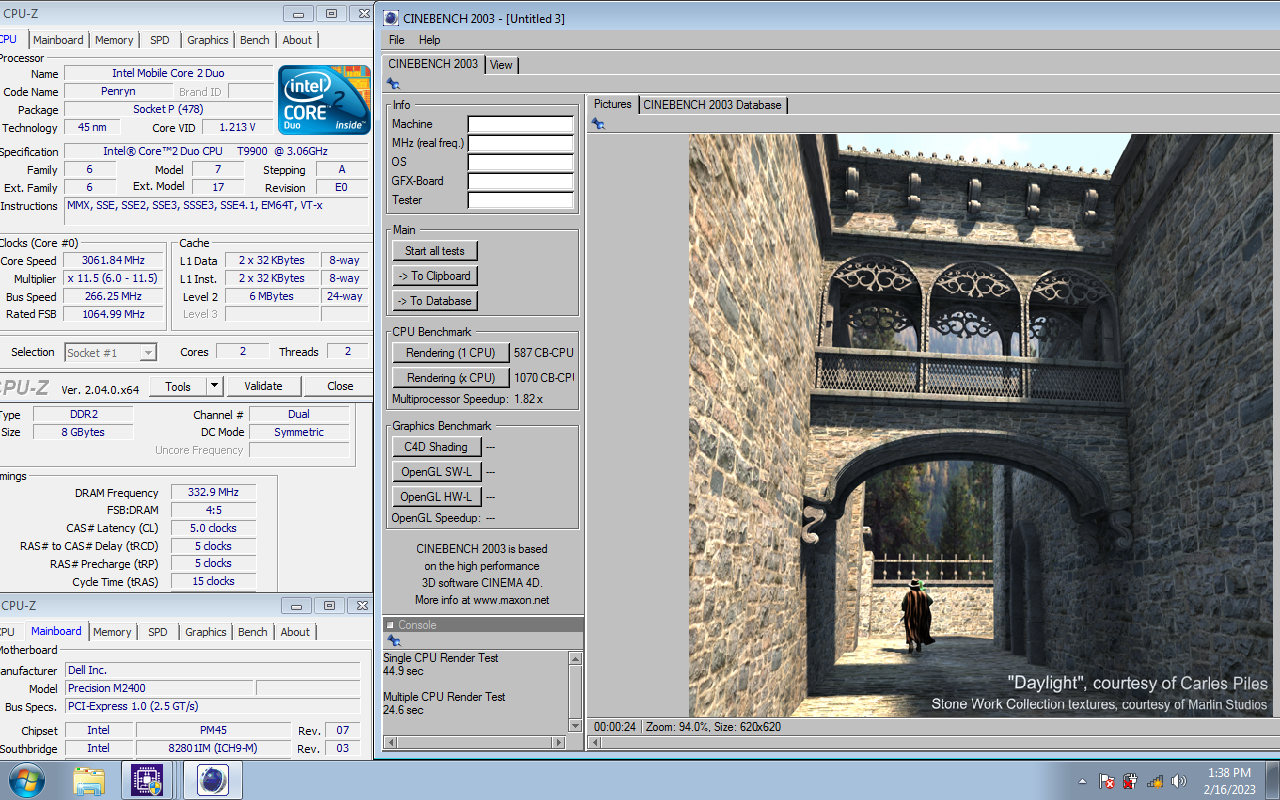This screenshot has width=1280, height=800.
Task: Open About tab in CPU-Z processor window
Action: pyautogui.click(x=297, y=40)
